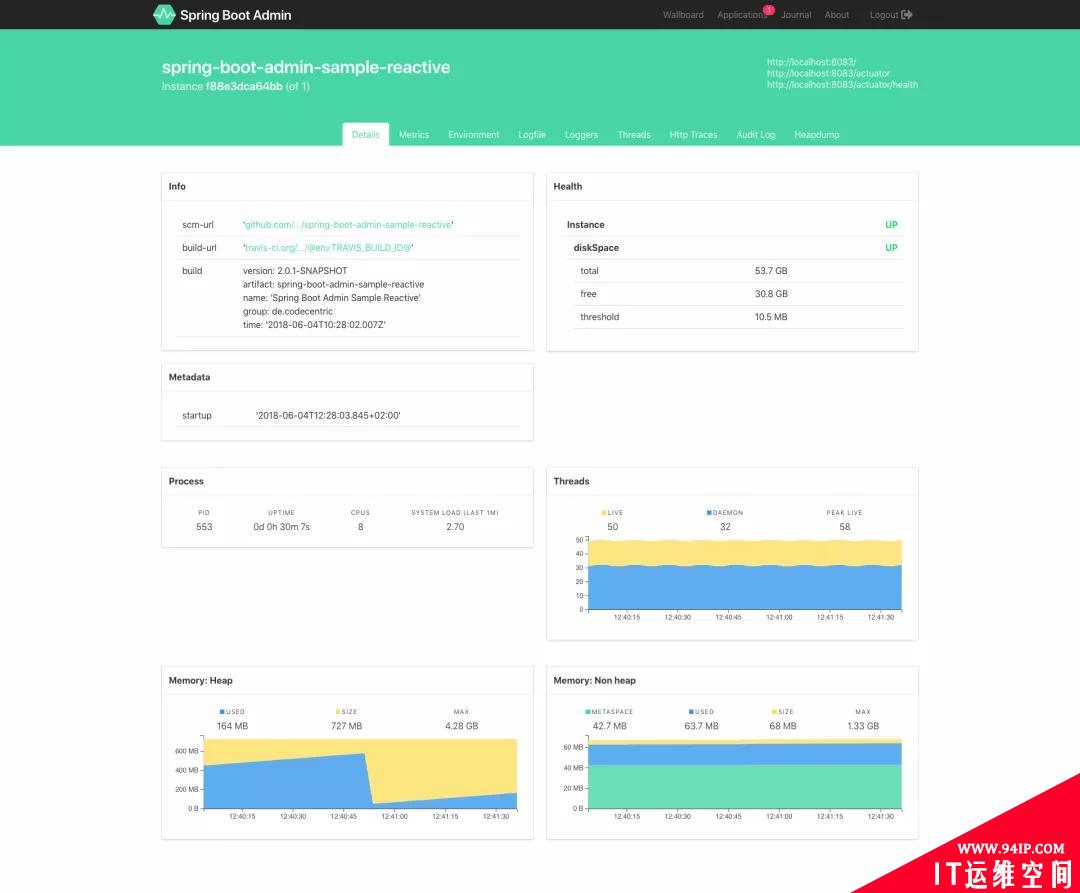Viewport: 1080px width, 893px height.
Task: Open the Wallboard page
Action: [x=683, y=14]
